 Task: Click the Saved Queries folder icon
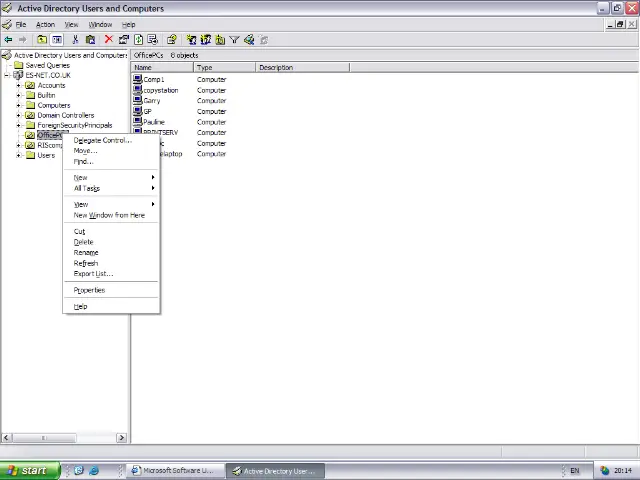pyautogui.click(x=18, y=65)
